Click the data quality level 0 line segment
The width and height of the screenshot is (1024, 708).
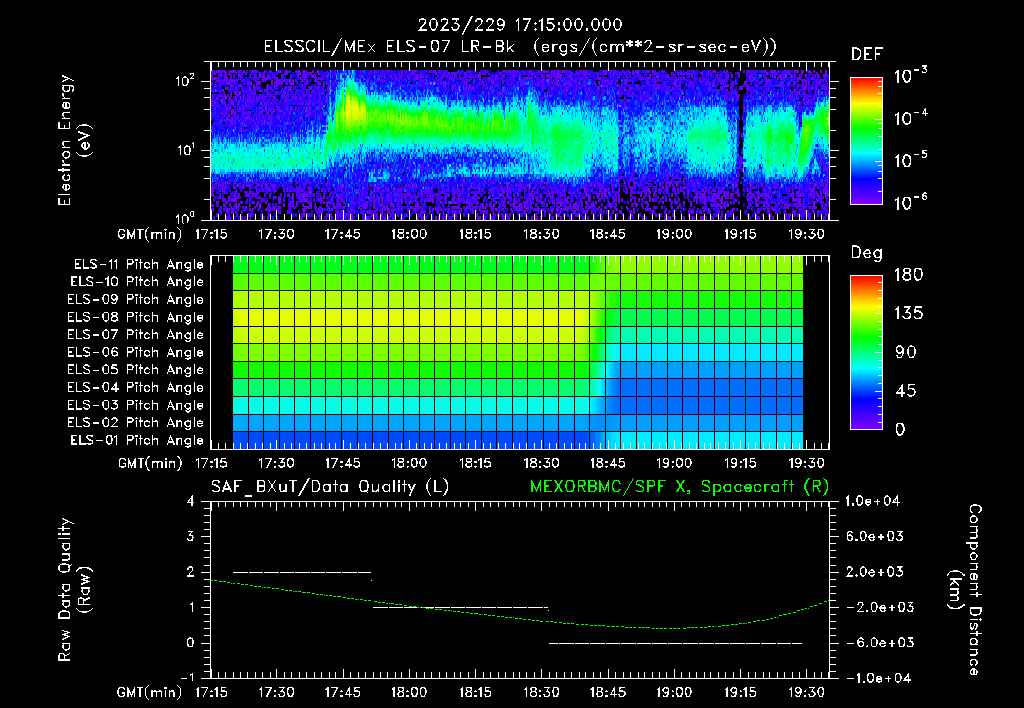point(675,643)
